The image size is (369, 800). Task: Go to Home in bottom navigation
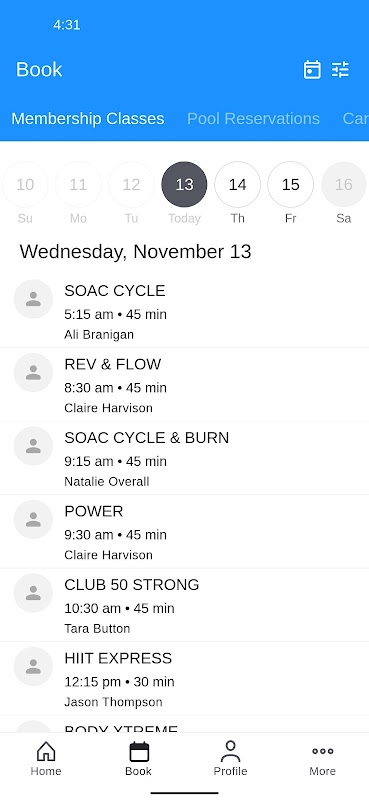point(46,758)
